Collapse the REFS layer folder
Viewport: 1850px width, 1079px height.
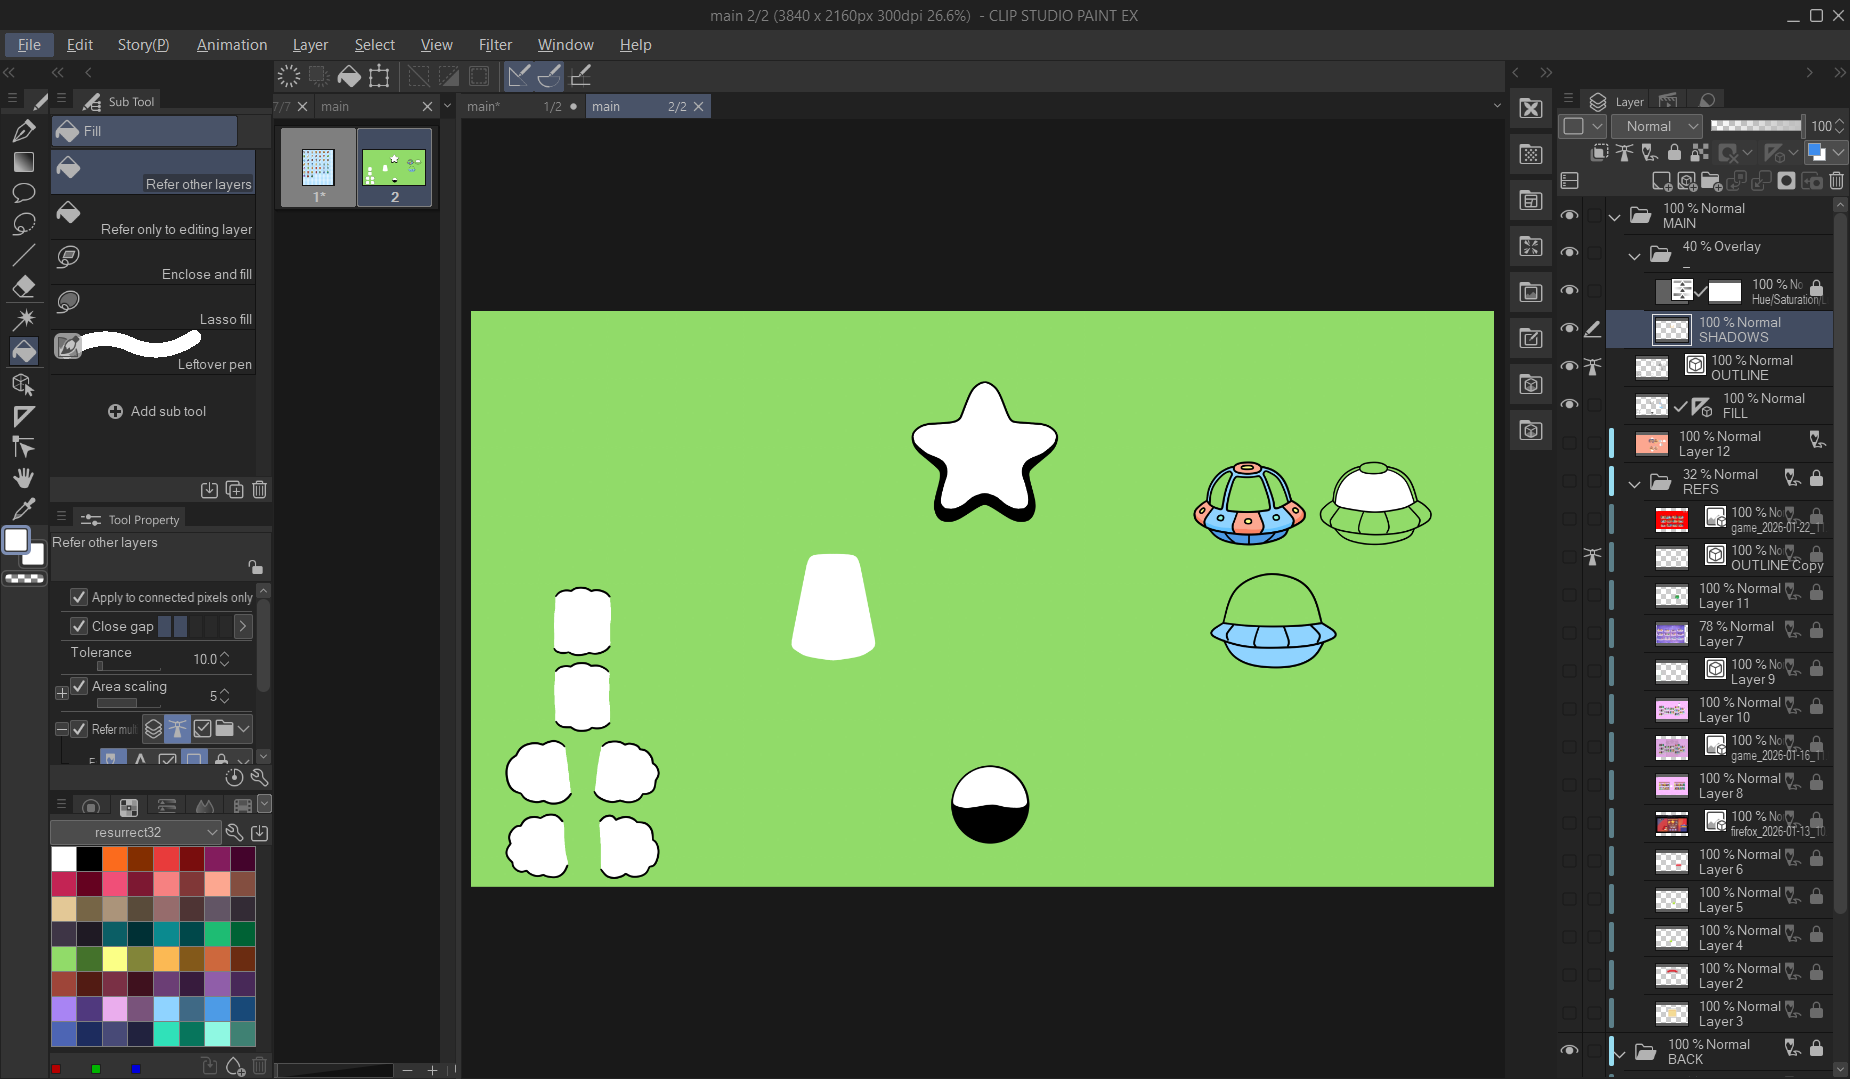[x=1635, y=483]
